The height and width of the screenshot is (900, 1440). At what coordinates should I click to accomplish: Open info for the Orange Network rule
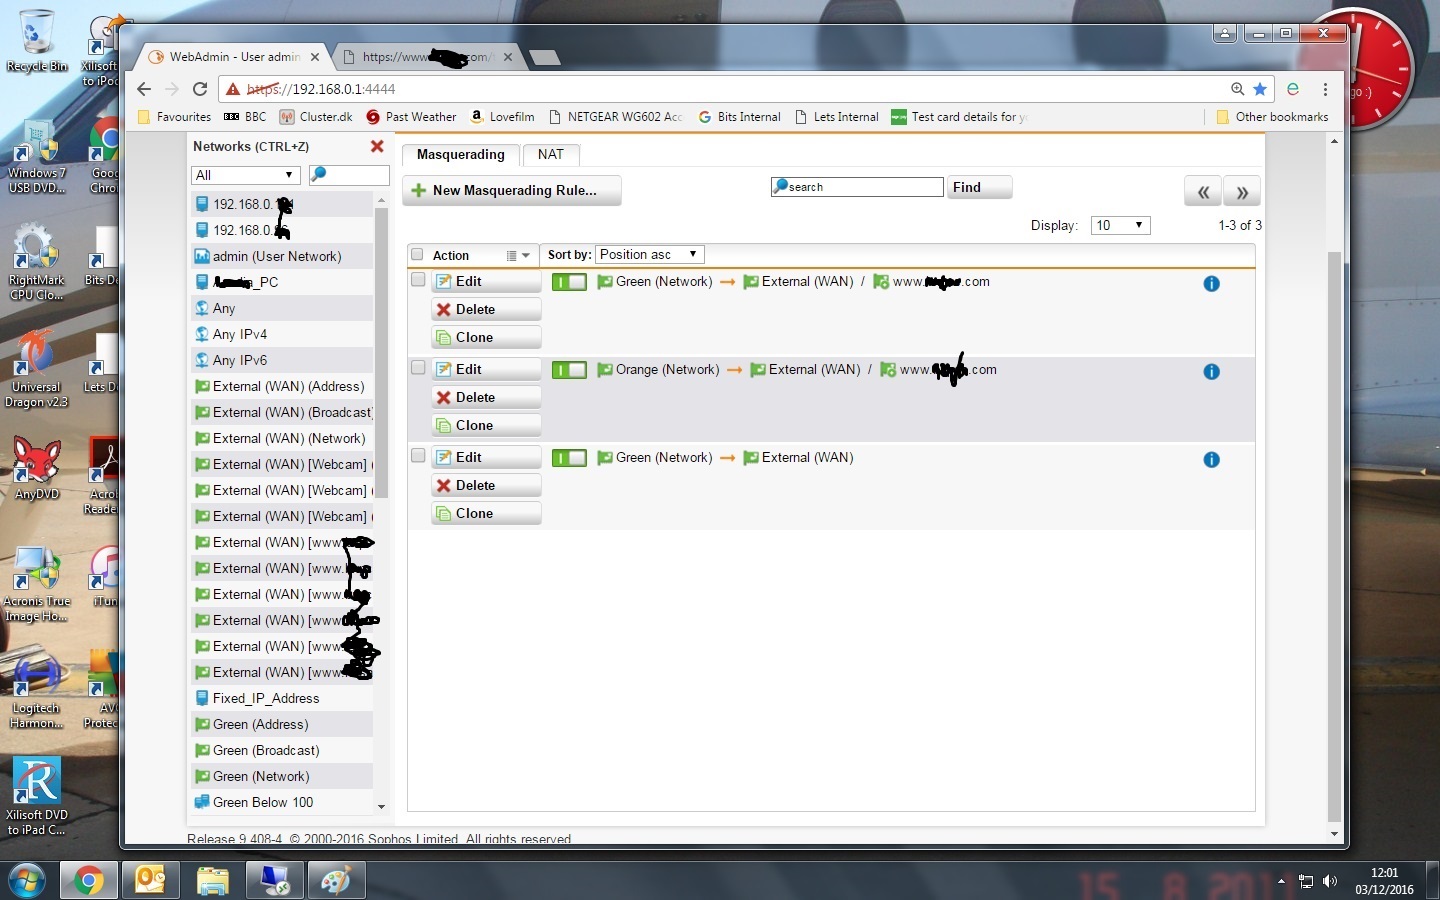point(1211,372)
